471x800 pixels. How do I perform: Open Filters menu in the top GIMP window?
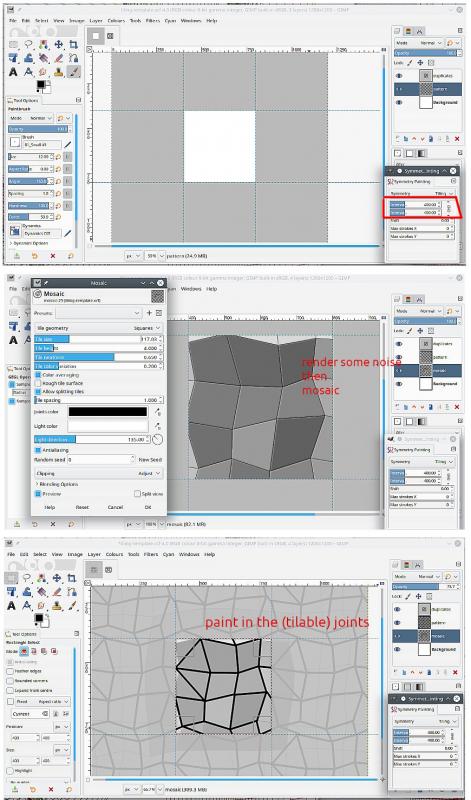152,21
